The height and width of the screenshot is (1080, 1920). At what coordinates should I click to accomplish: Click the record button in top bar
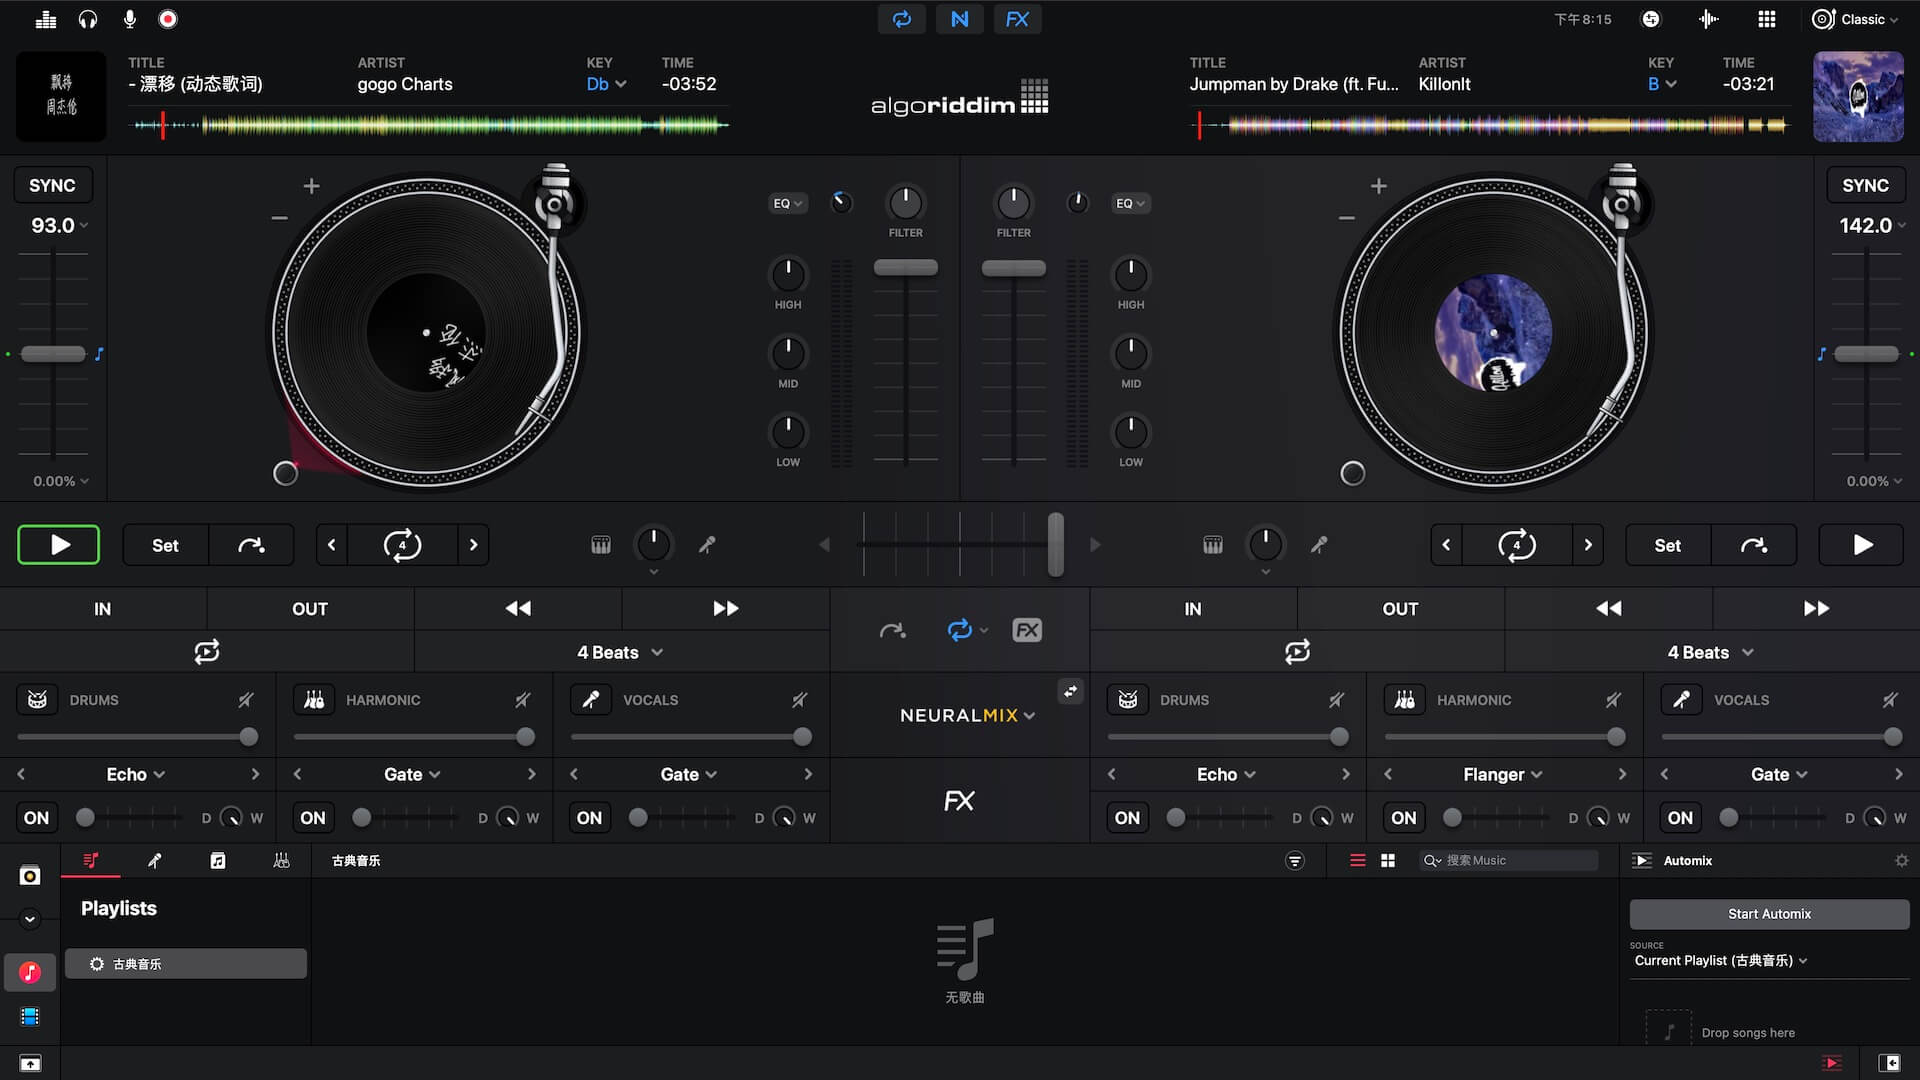pos(168,19)
